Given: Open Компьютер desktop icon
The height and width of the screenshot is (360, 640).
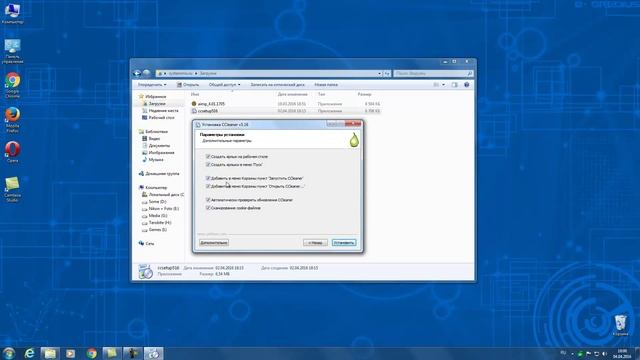Looking at the screenshot, I should tap(12, 13).
